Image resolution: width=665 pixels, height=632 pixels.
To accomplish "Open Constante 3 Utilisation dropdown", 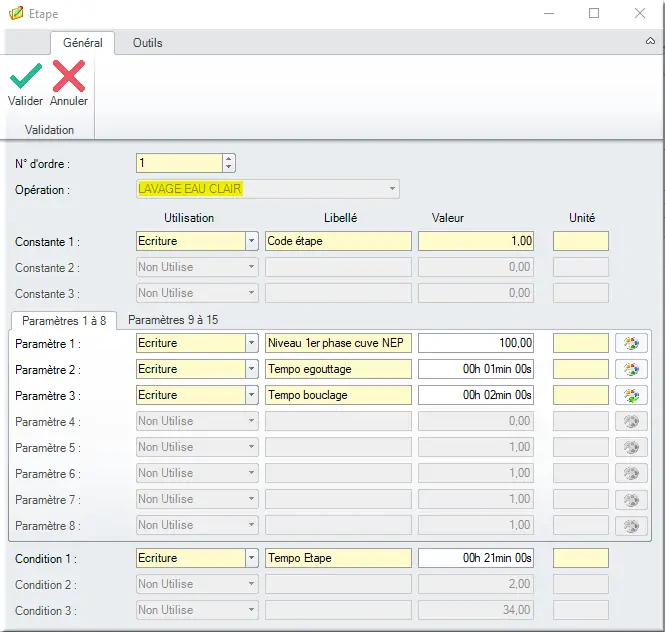I will [x=251, y=293].
